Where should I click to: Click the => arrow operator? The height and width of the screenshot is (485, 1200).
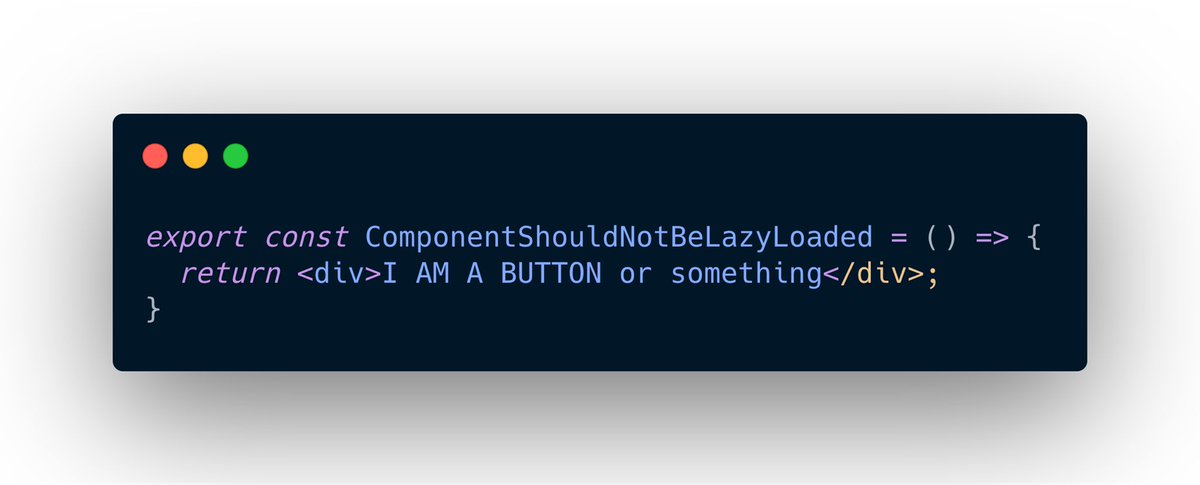click(x=1005, y=239)
